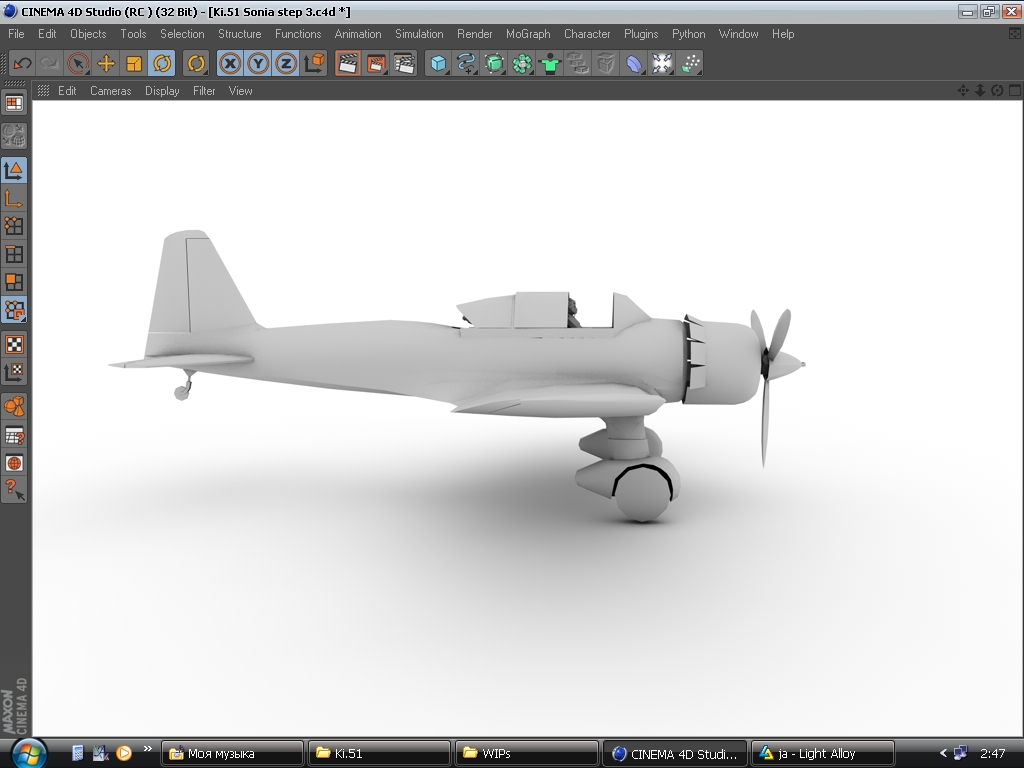Open viewport Display dropdown menu
Image resolution: width=1024 pixels, height=768 pixels.
pyautogui.click(x=162, y=91)
